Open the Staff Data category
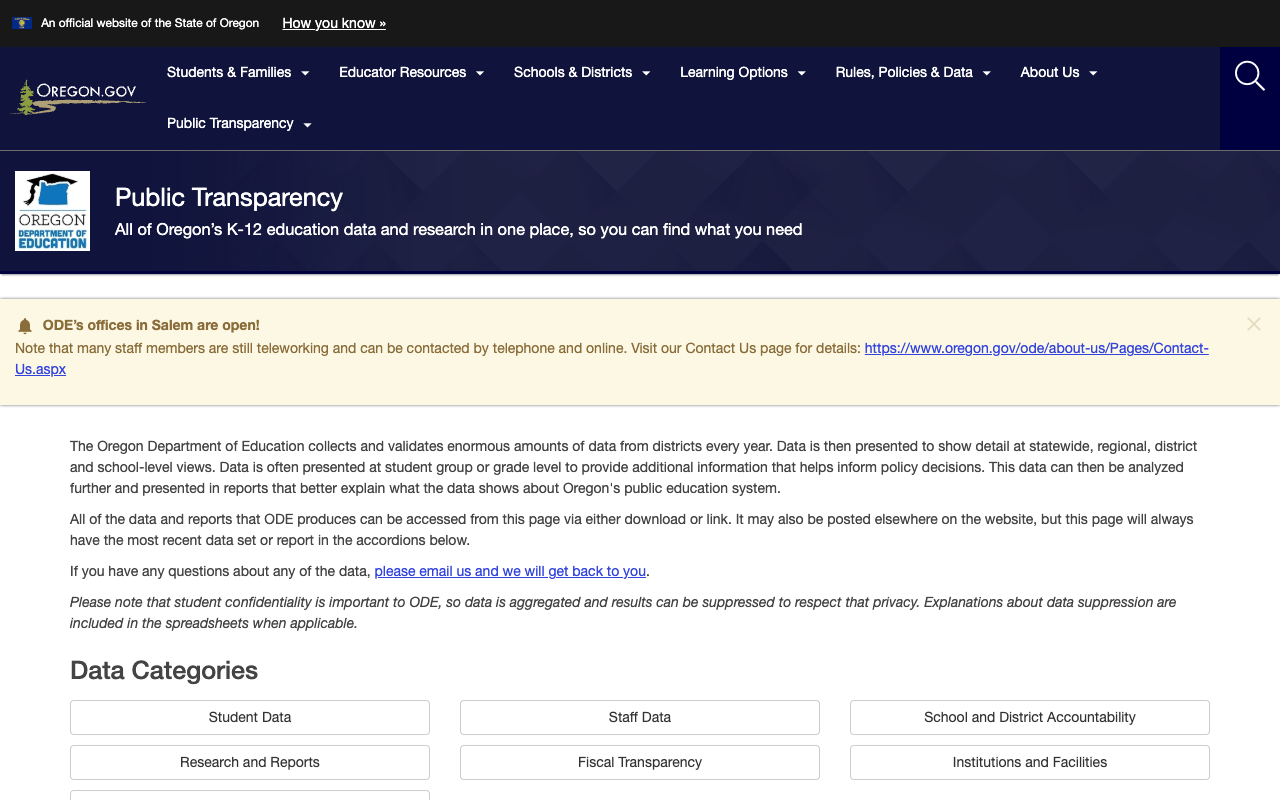1280x800 pixels. pyautogui.click(x=640, y=717)
